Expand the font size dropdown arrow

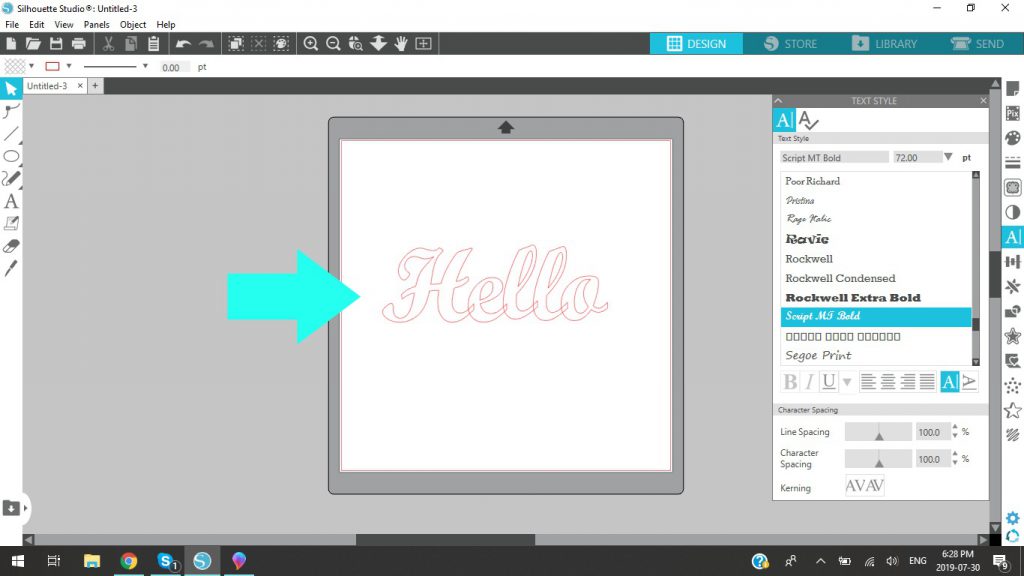[948, 157]
